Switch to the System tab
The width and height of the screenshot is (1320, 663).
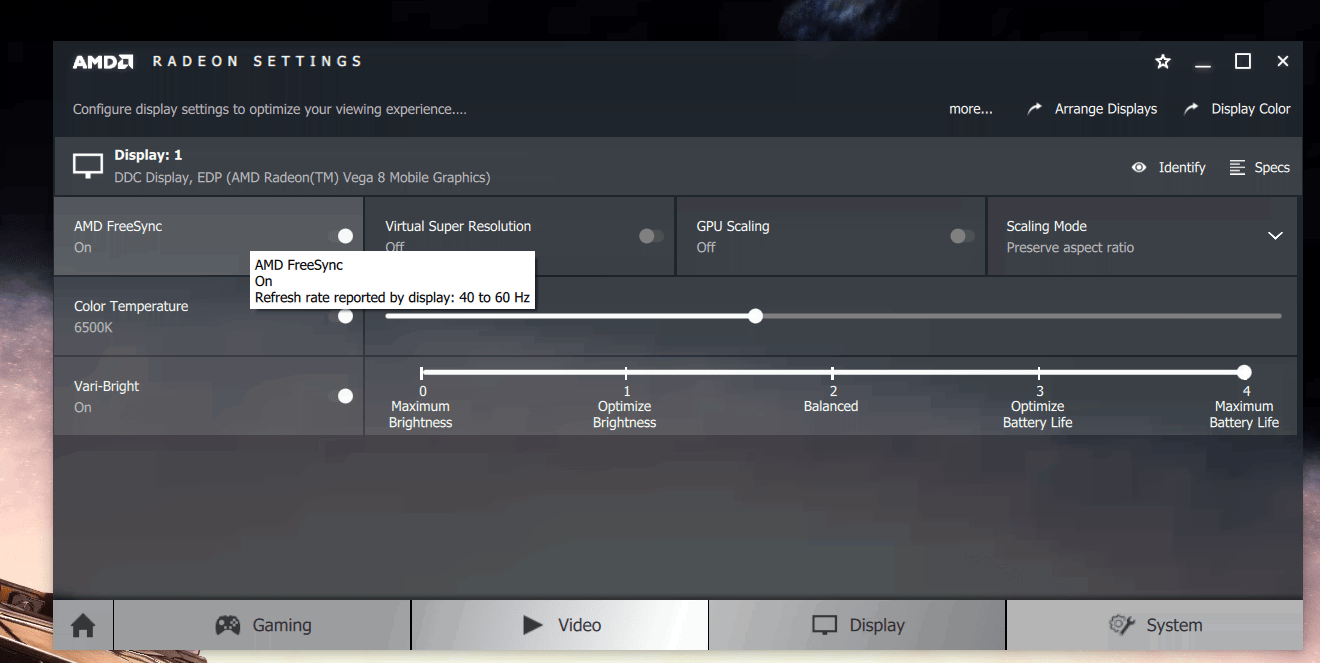[x=1154, y=625]
